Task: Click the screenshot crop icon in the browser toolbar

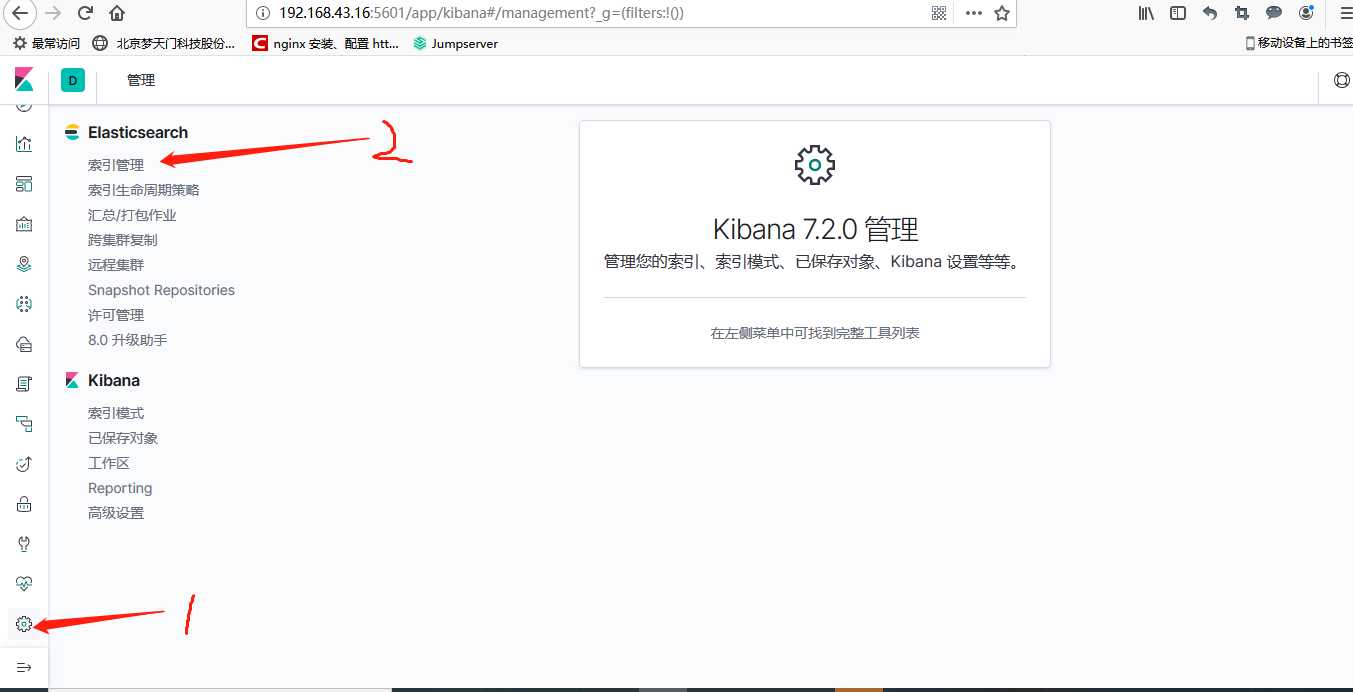Action: click(1242, 13)
